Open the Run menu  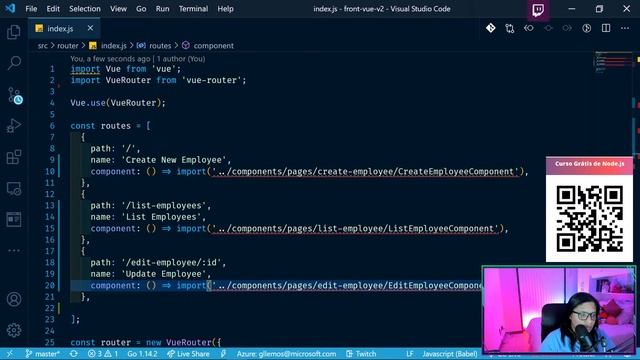(162, 9)
